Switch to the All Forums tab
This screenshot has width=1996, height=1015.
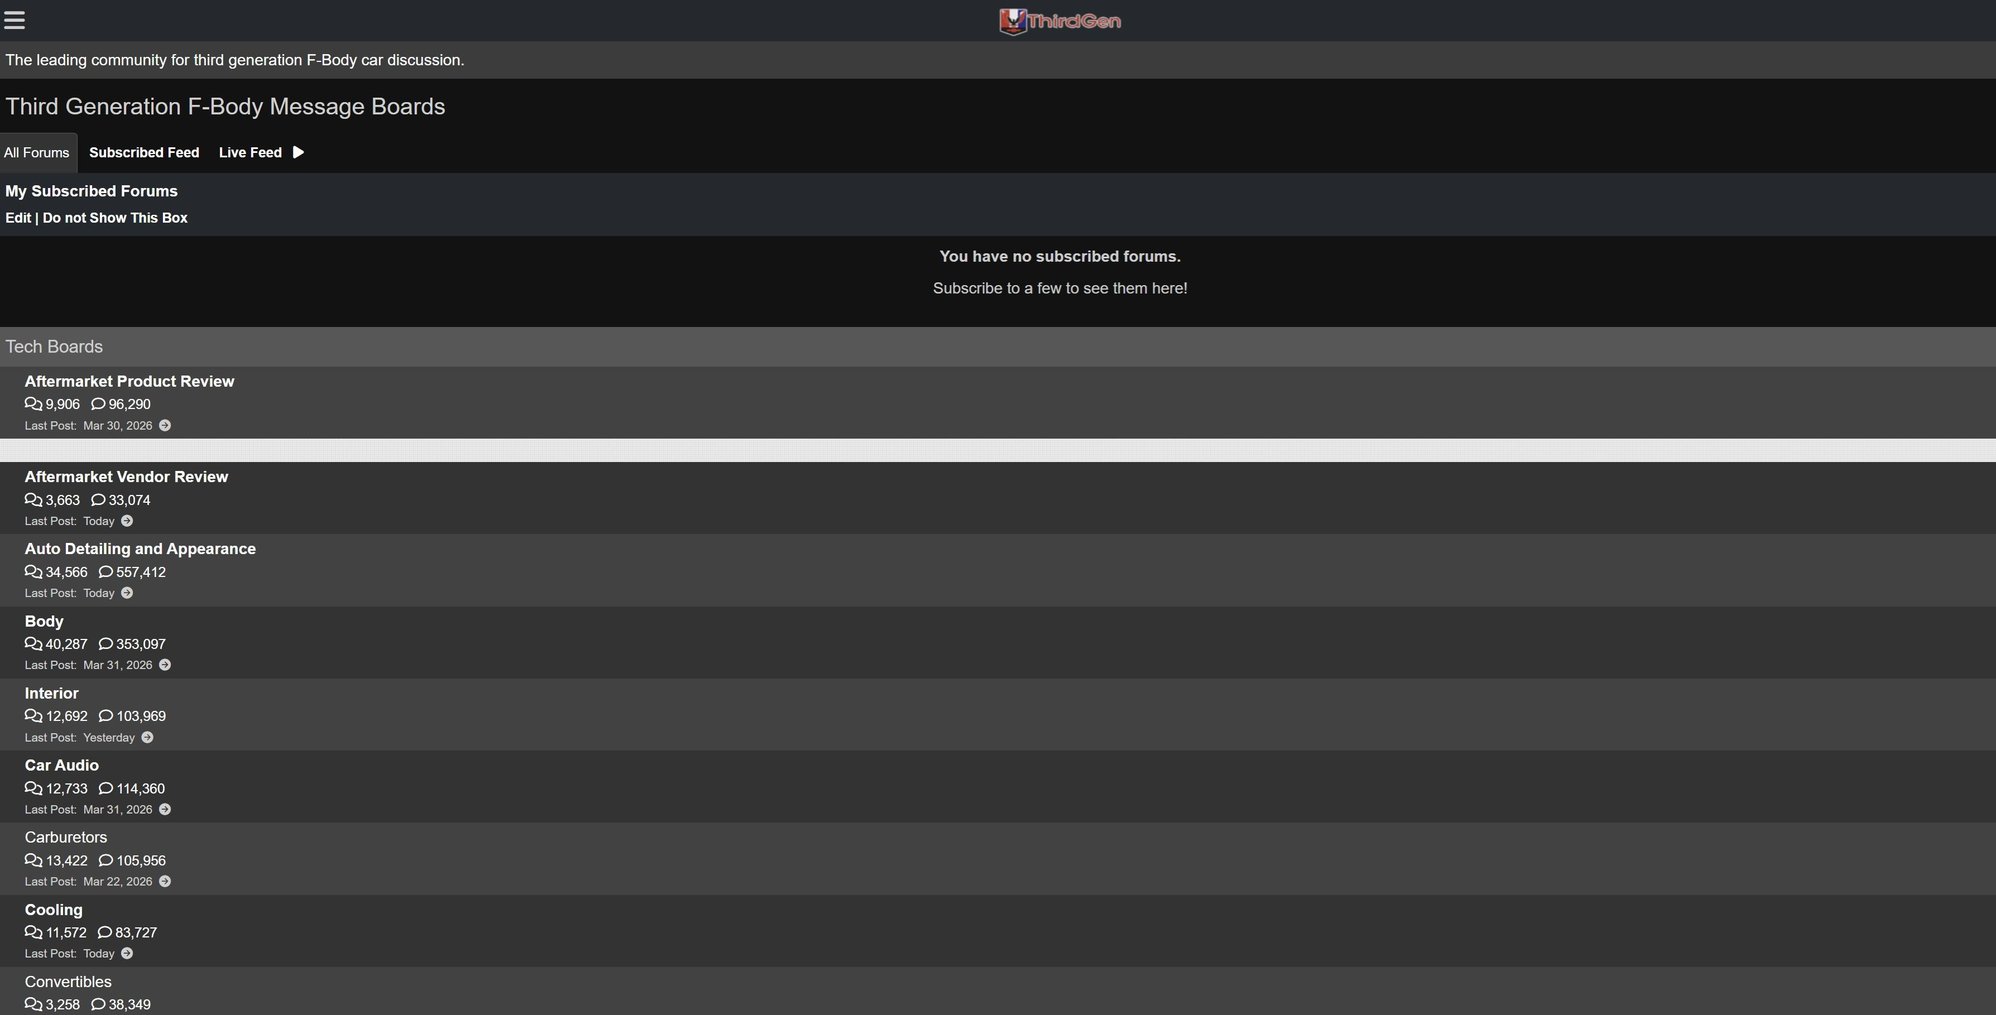37,153
